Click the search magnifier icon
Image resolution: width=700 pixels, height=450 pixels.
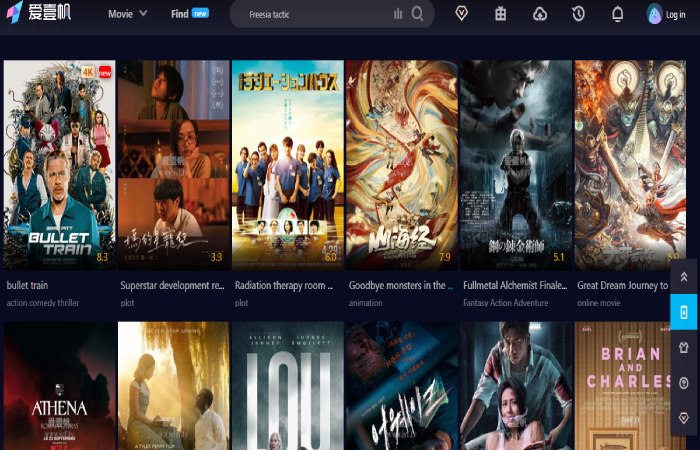pos(417,14)
